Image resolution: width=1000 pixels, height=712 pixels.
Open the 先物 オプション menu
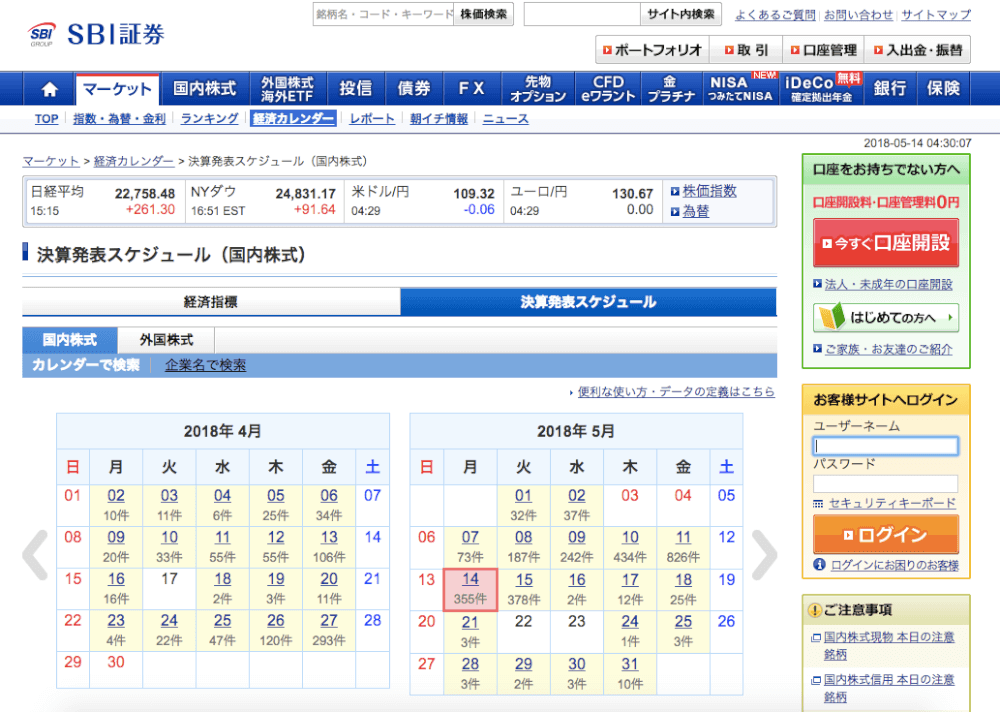click(x=538, y=89)
